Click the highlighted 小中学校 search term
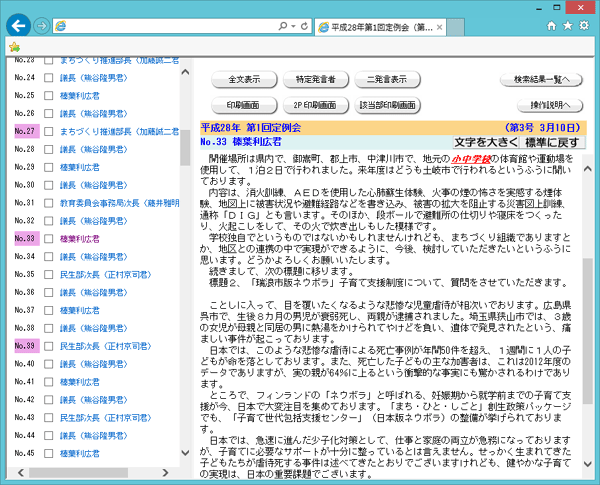 (471, 158)
